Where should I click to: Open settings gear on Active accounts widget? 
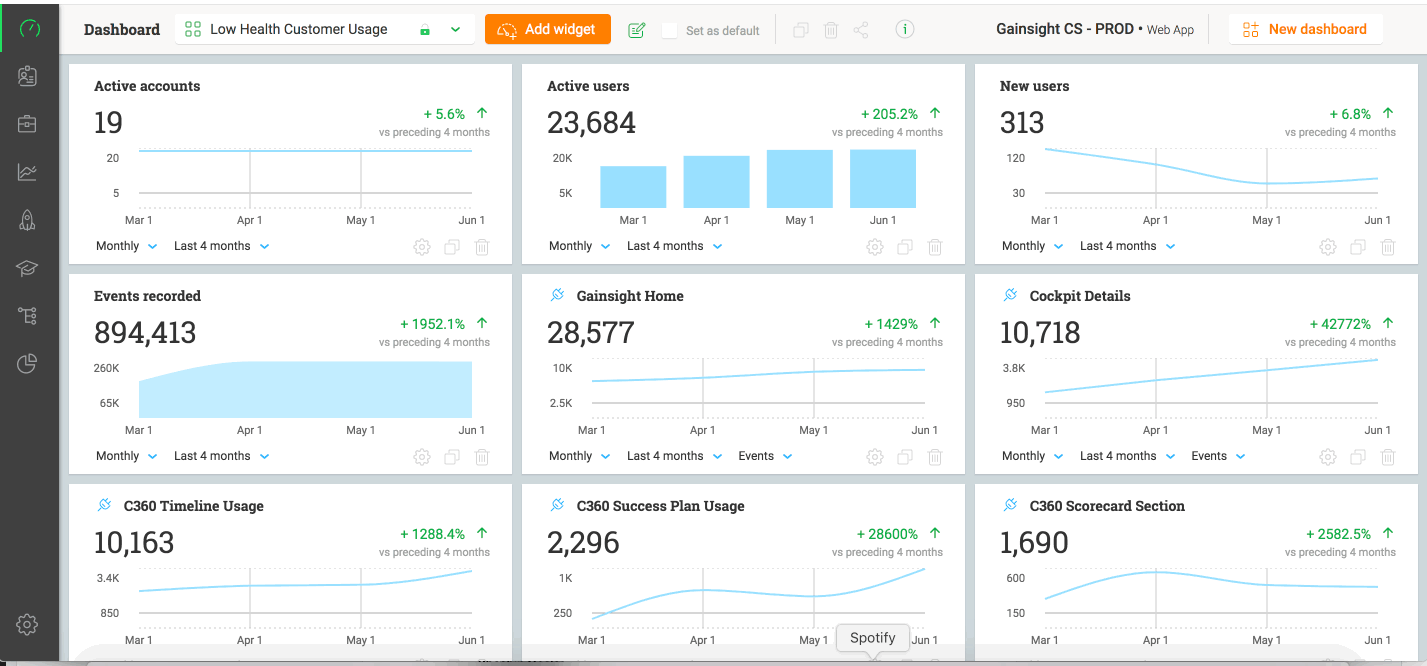[x=422, y=247]
